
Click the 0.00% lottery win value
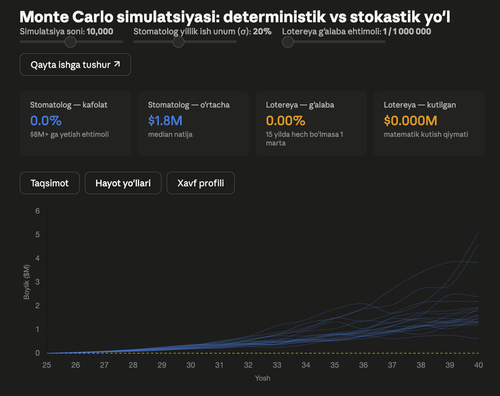click(x=285, y=121)
